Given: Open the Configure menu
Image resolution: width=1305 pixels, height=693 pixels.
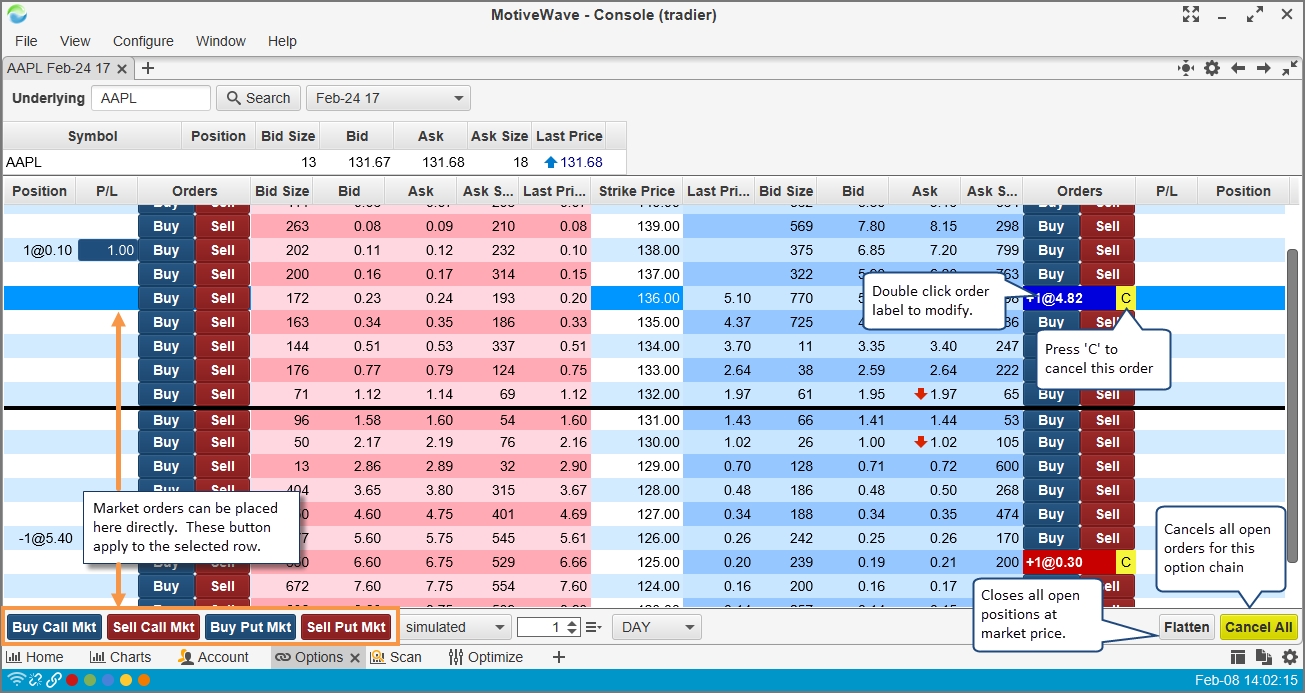Looking at the screenshot, I should pos(143,41).
